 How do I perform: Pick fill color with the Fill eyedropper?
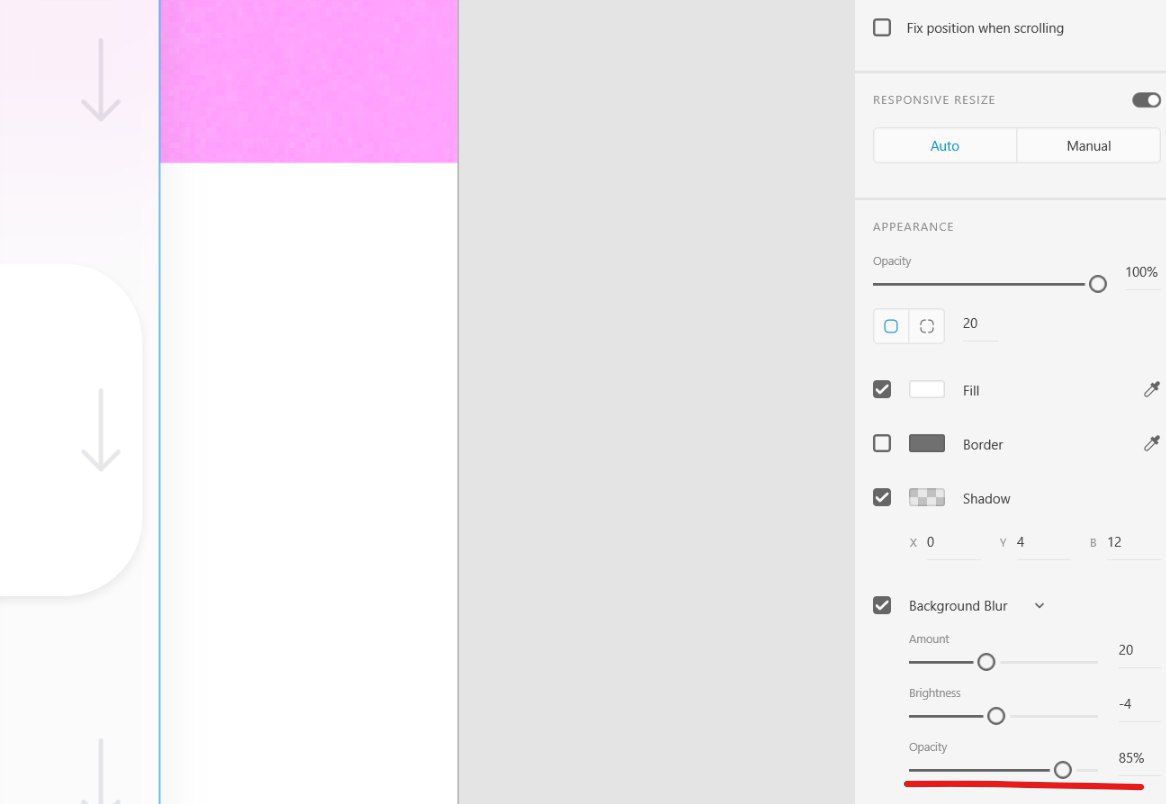pyautogui.click(x=1151, y=389)
